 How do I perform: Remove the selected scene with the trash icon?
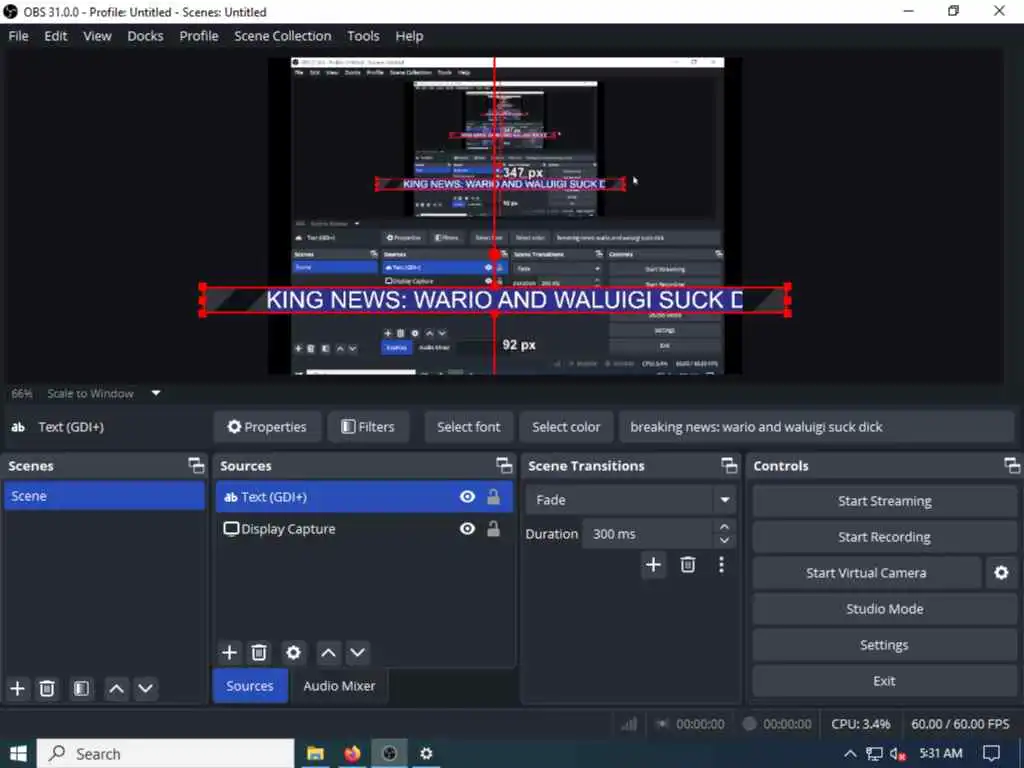[47, 688]
